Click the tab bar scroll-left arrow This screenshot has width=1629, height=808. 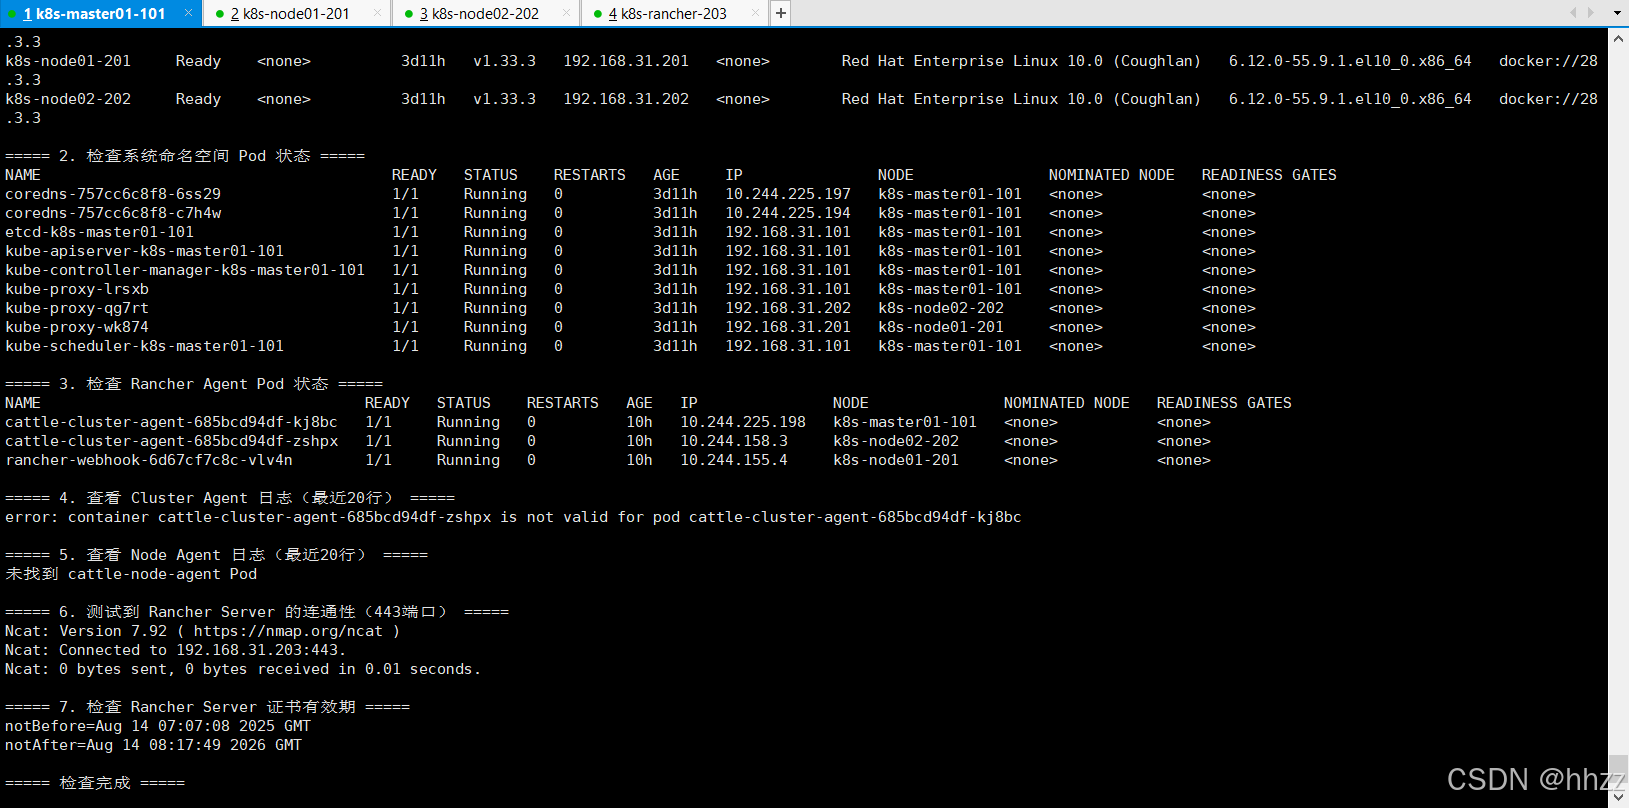click(x=1573, y=13)
